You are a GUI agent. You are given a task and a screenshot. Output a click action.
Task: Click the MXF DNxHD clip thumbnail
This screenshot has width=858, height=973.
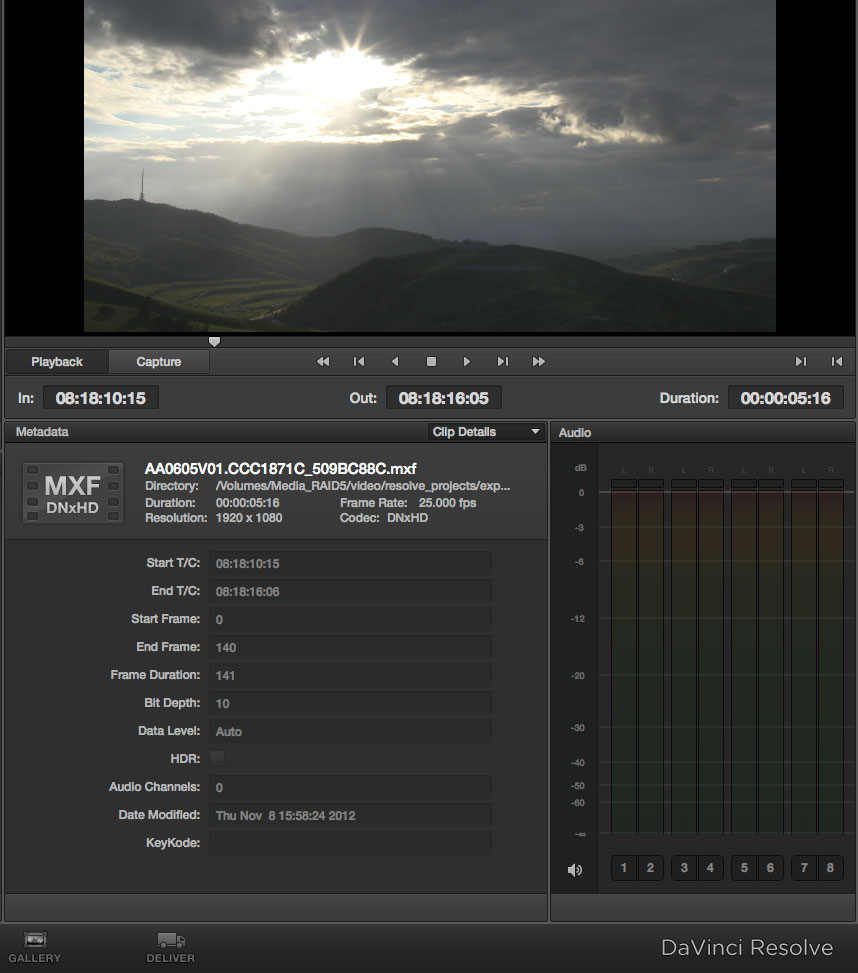pyautogui.click(x=73, y=493)
